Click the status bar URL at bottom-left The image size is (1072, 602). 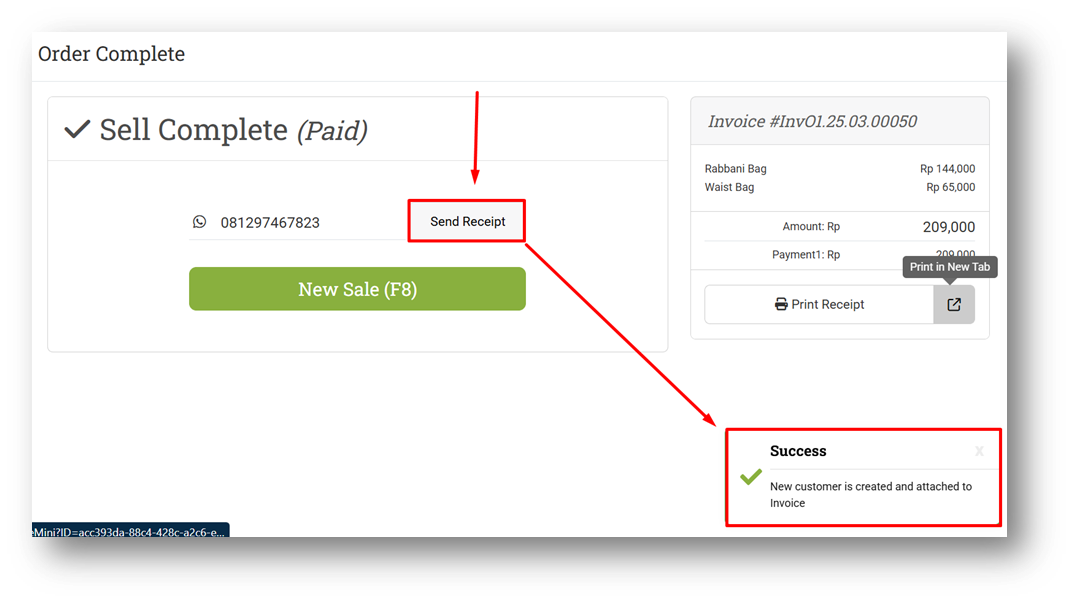[x=130, y=532]
